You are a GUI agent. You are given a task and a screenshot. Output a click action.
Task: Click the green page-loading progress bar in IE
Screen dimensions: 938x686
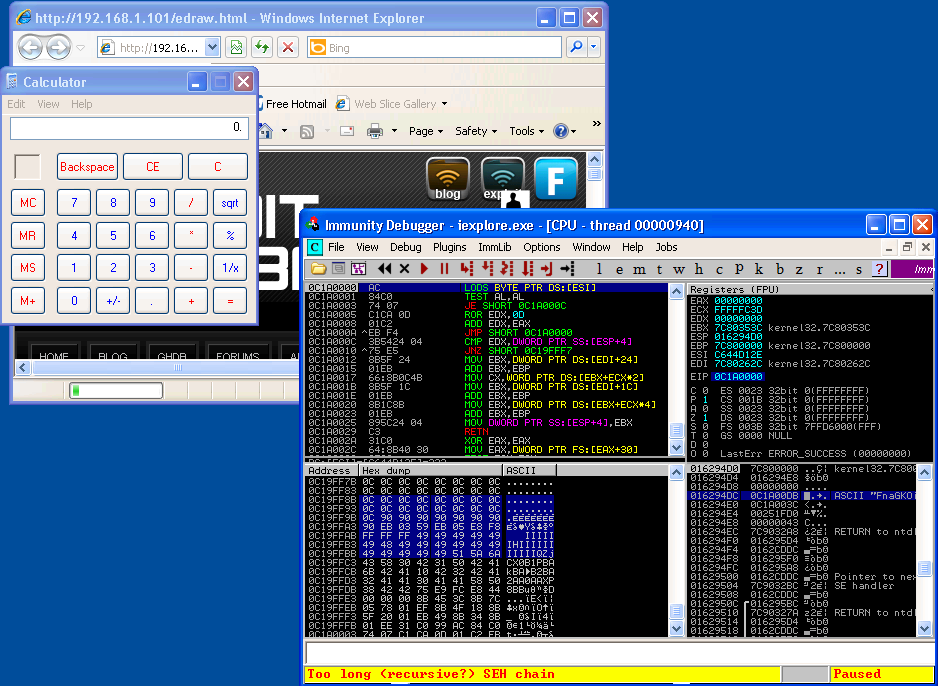(x=116, y=391)
